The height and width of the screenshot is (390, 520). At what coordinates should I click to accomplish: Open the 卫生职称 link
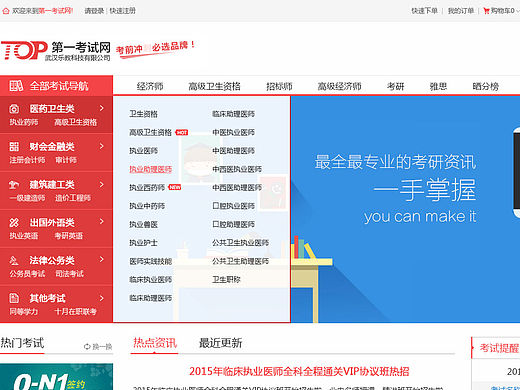[226, 280]
